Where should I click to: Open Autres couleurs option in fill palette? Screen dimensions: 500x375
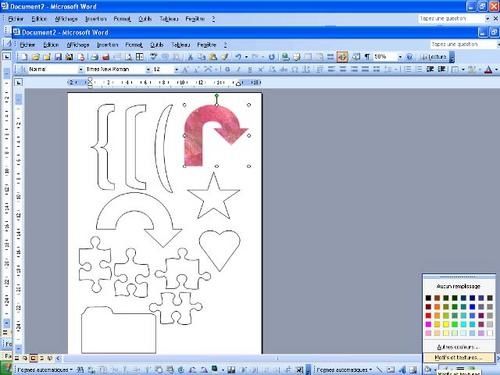[x=458, y=347]
